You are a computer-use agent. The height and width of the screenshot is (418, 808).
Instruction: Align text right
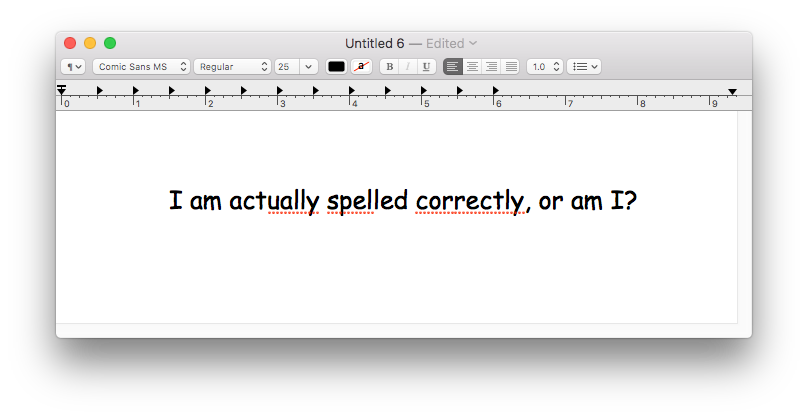click(x=491, y=66)
